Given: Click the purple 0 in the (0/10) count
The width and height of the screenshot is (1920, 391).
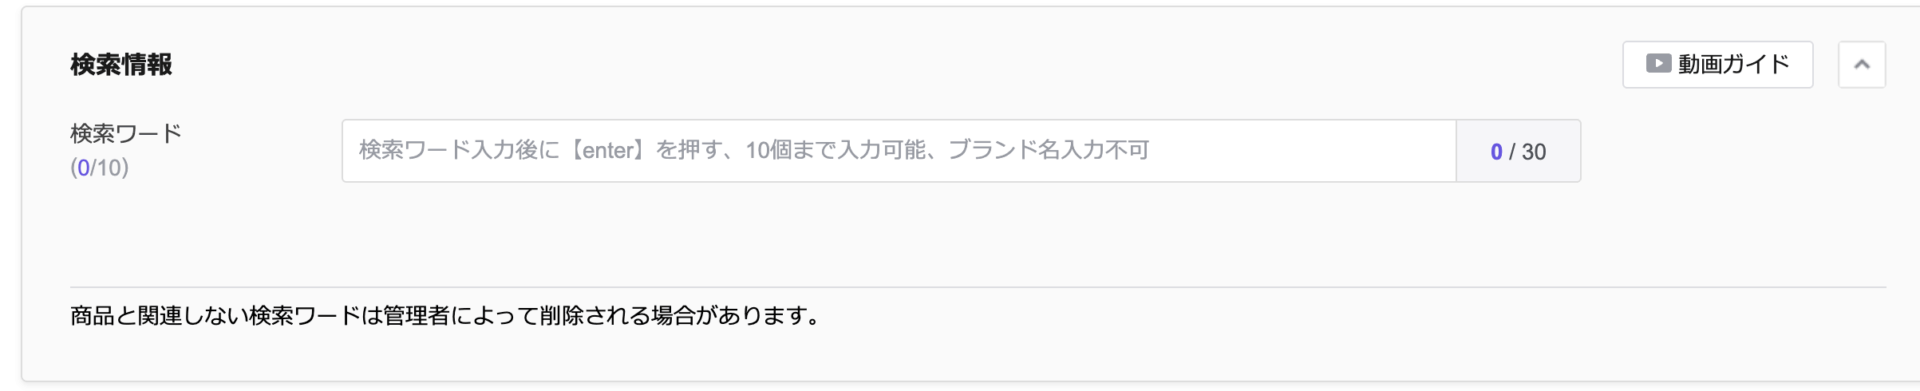Looking at the screenshot, I should click(x=84, y=167).
